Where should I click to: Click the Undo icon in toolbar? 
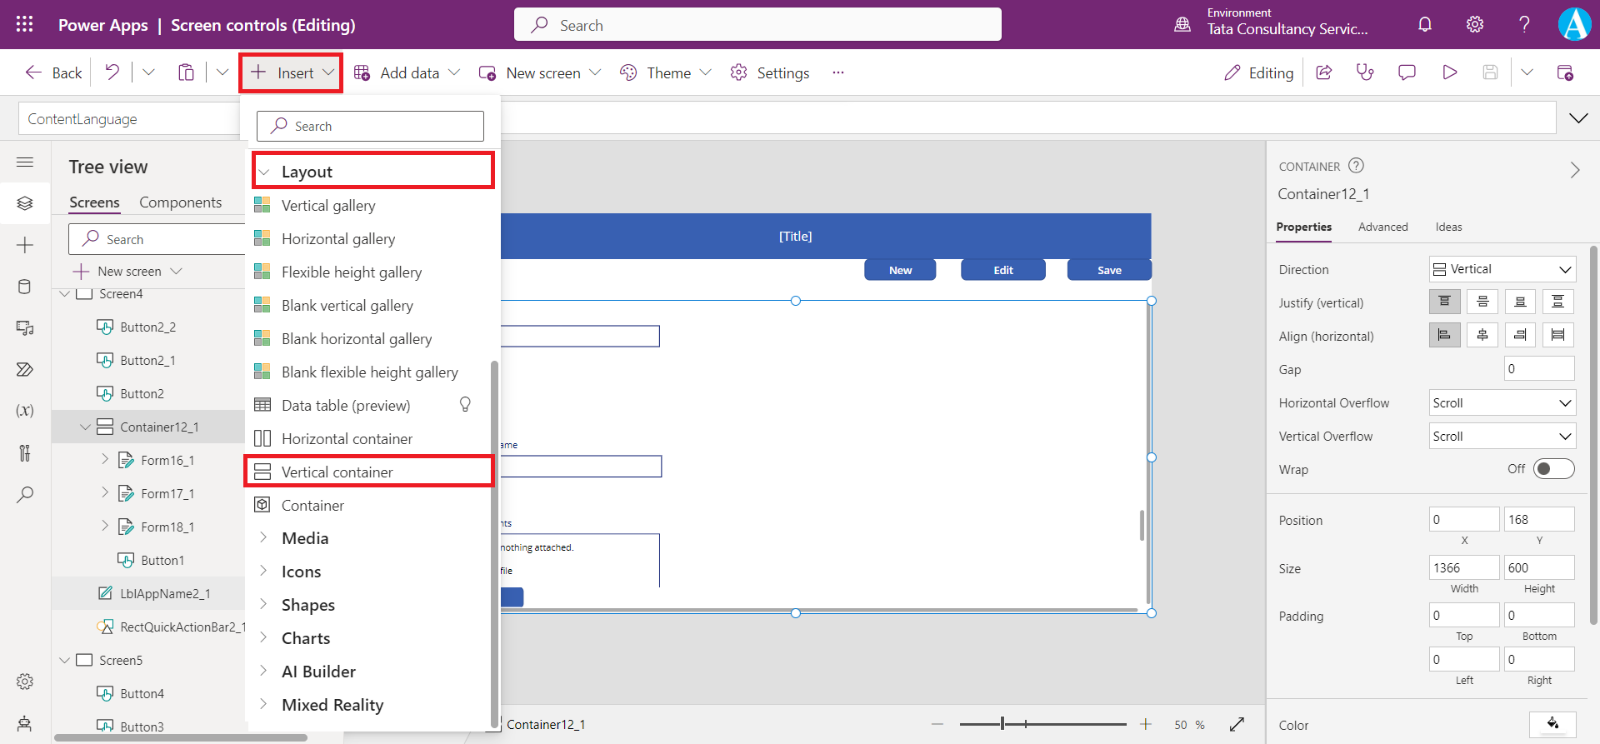point(112,72)
